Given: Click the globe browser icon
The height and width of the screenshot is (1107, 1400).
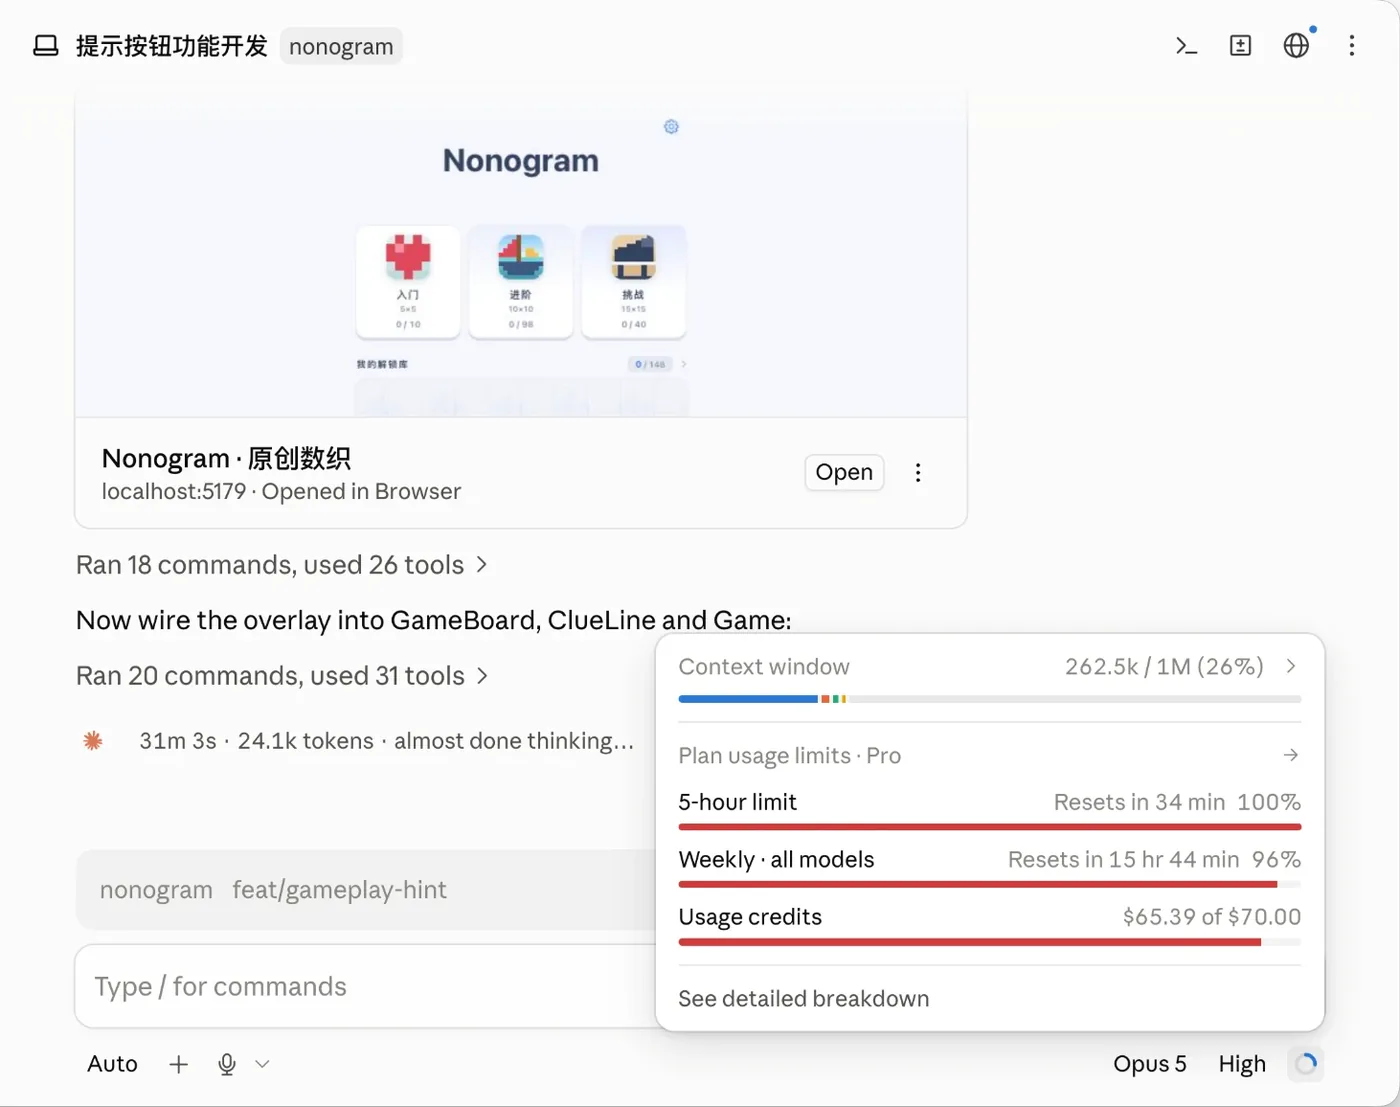Looking at the screenshot, I should tap(1296, 46).
